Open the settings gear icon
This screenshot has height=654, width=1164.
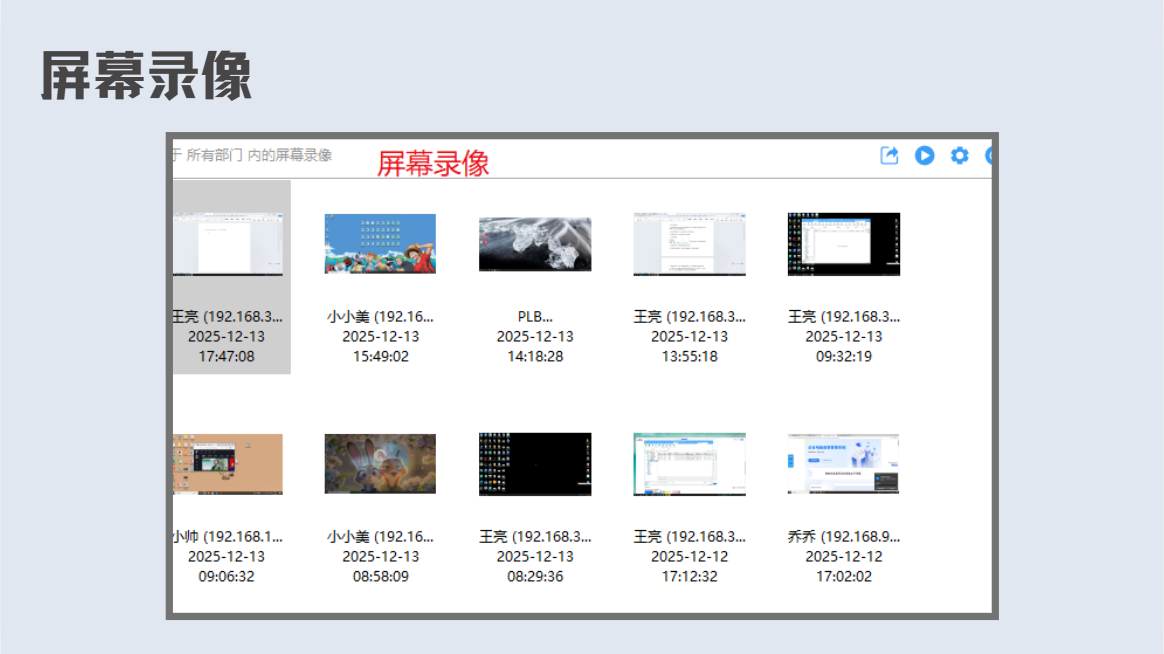[x=959, y=155]
